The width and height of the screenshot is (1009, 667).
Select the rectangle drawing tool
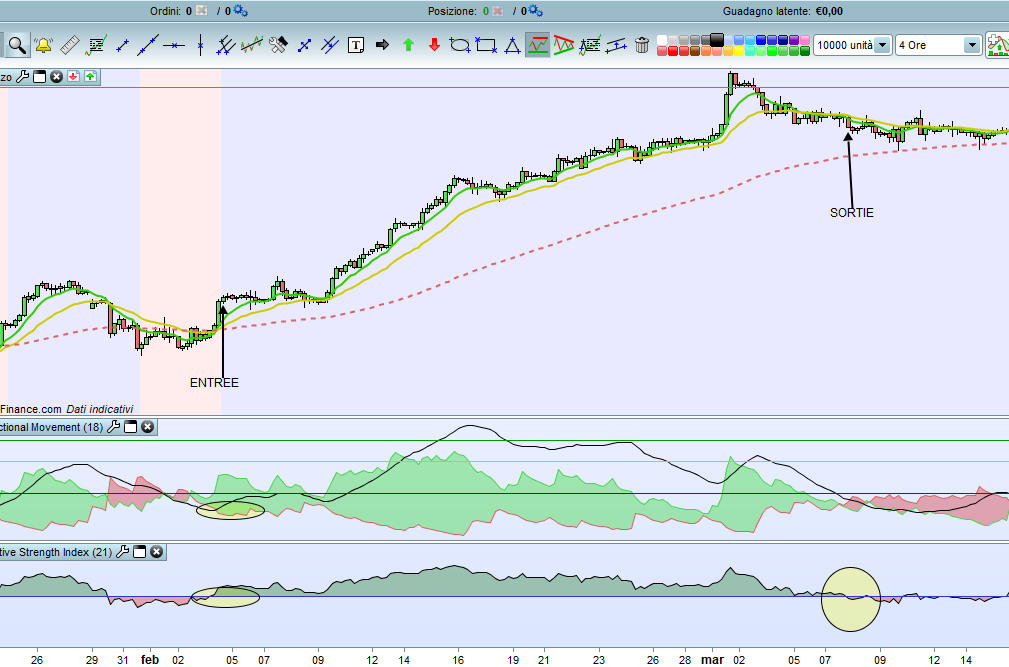[x=486, y=45]
